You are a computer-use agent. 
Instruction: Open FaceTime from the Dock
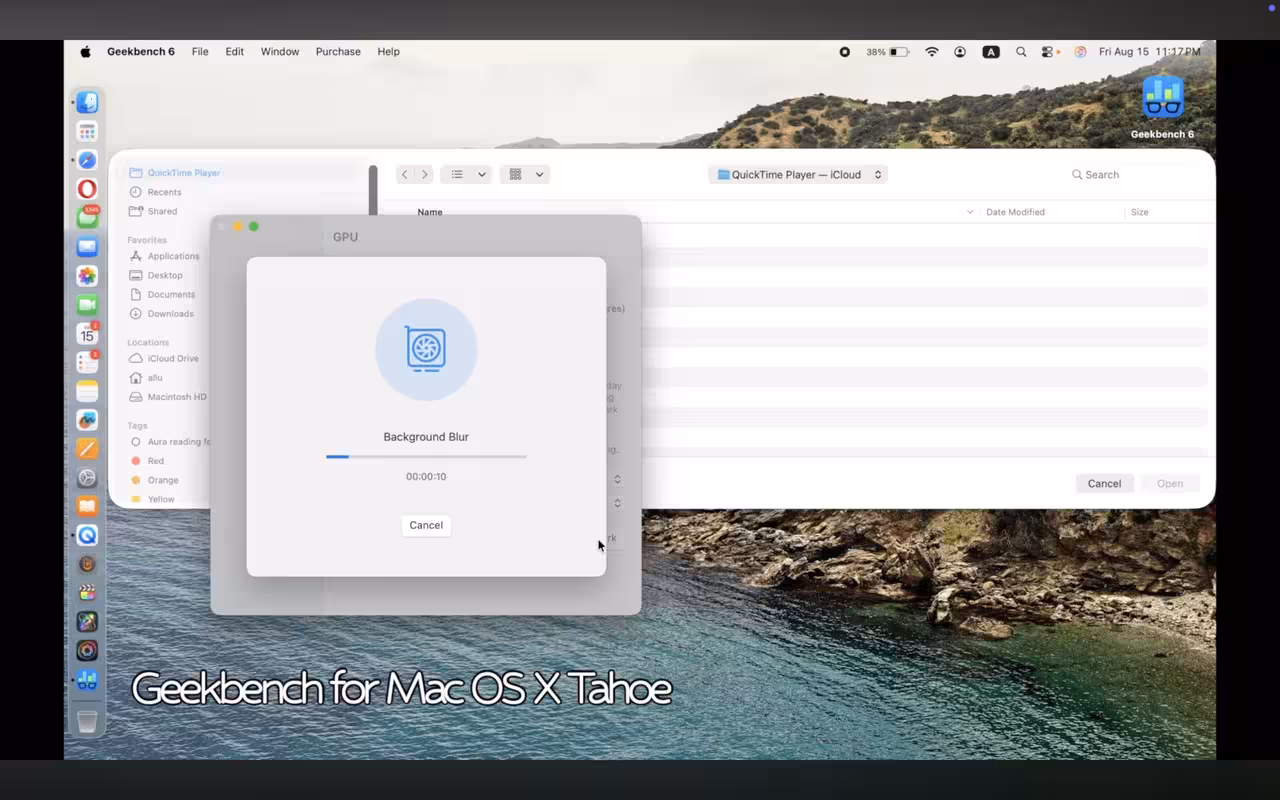(87, 304)
